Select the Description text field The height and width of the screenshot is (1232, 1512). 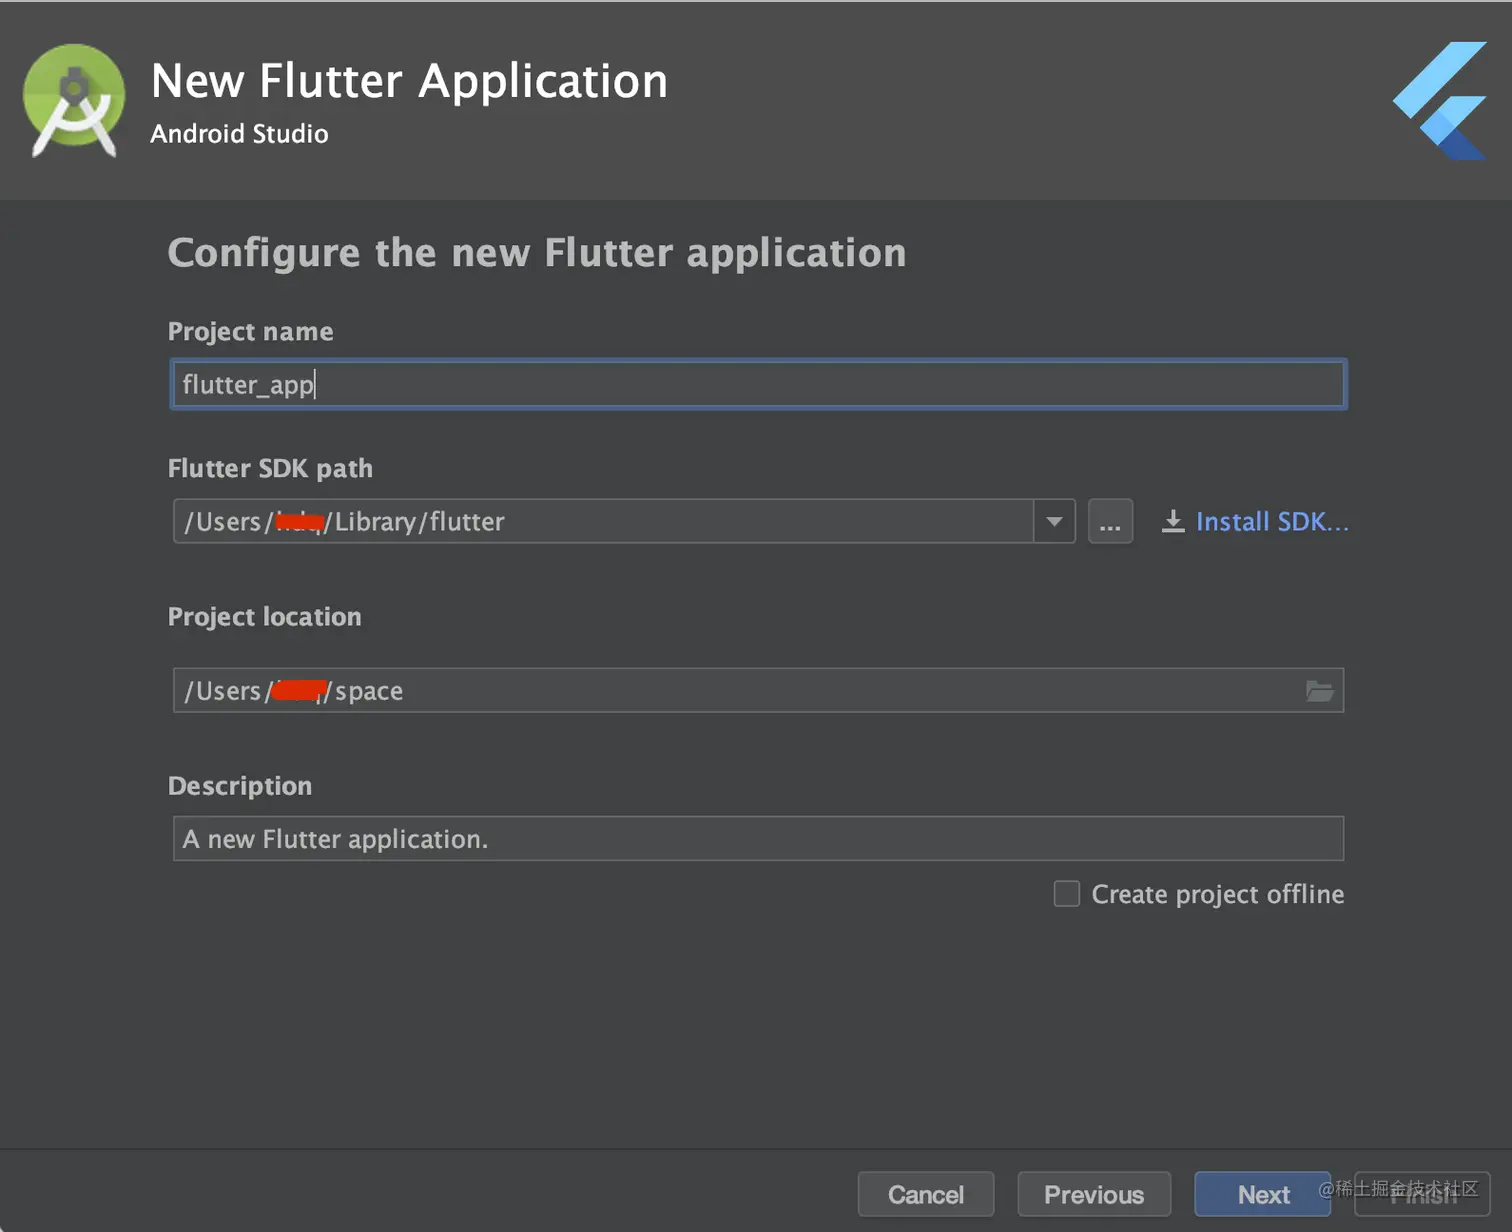[758, 839]
